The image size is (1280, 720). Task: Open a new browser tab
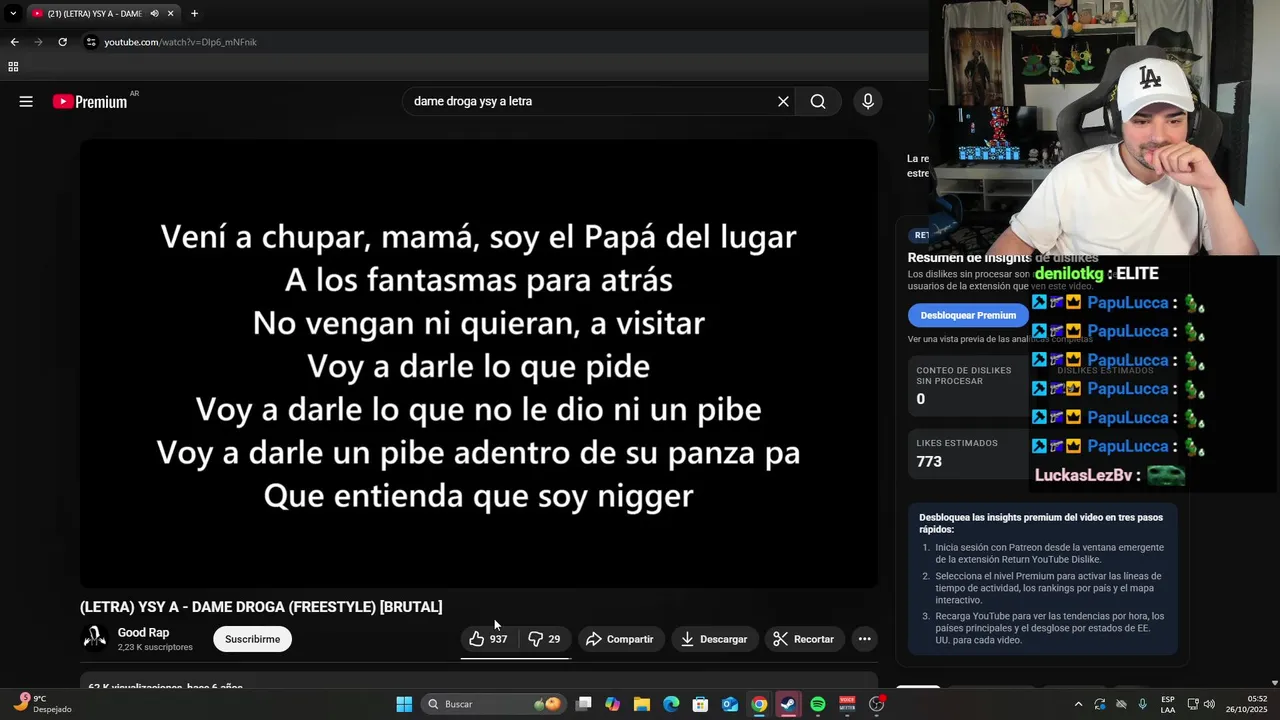click(194, 13)
